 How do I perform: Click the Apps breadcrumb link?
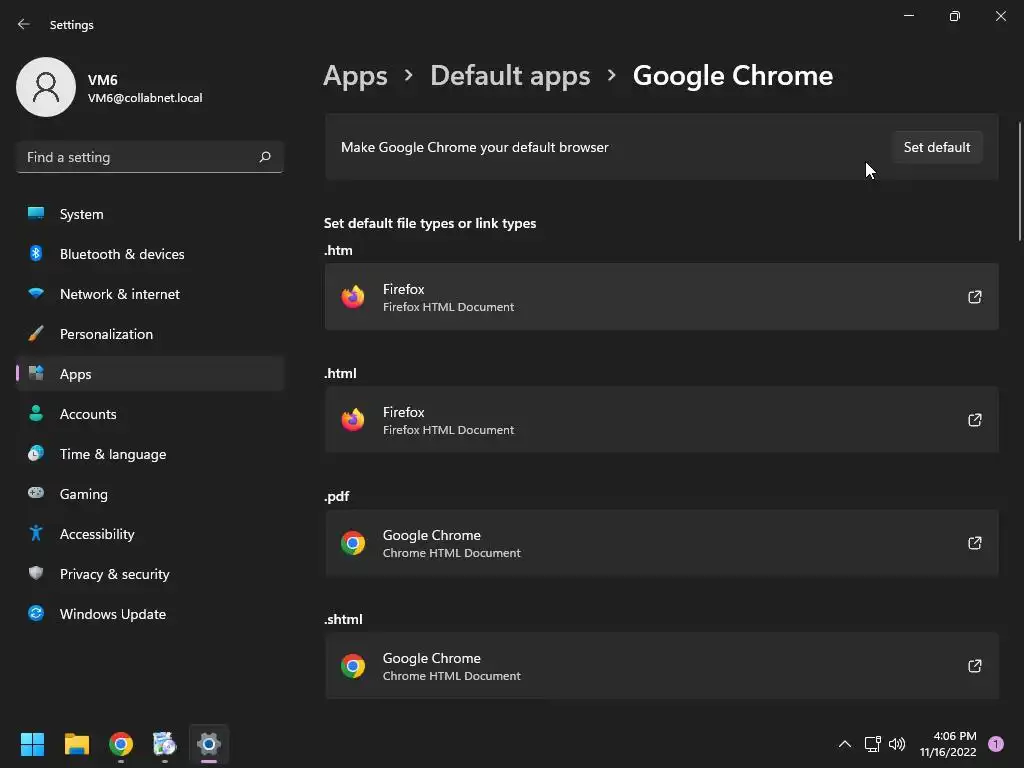pos(355,76)
